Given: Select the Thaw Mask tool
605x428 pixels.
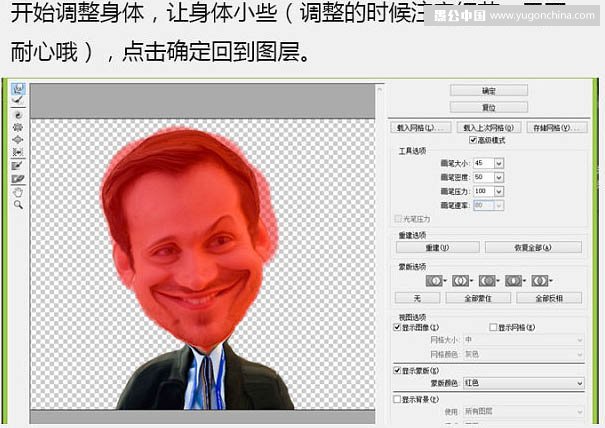Looking at the screenshot, I should point(18,178).
